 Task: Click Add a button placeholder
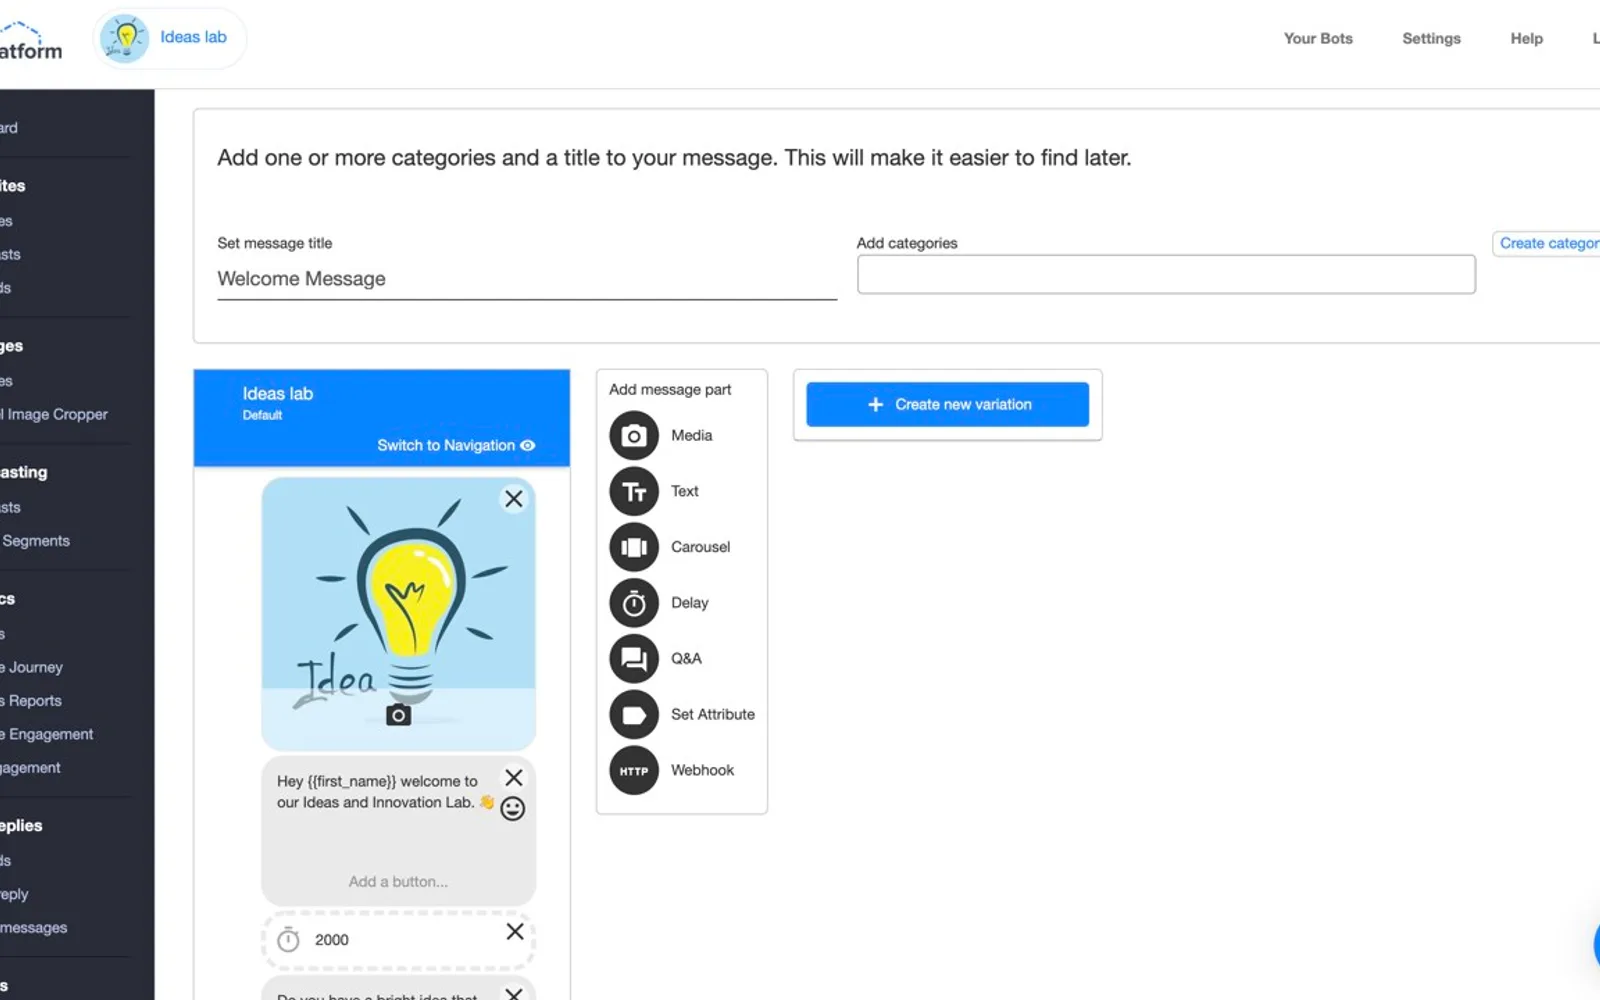click(398, 882)
